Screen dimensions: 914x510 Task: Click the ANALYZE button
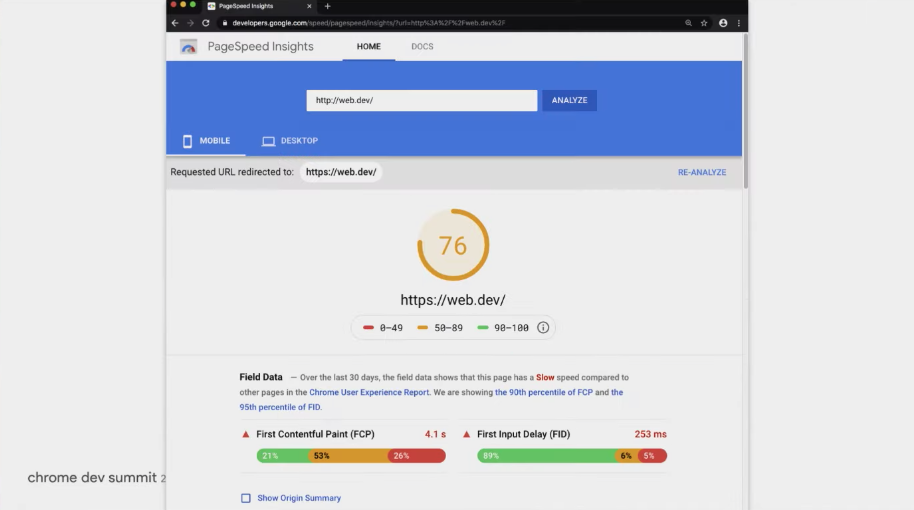570,100
